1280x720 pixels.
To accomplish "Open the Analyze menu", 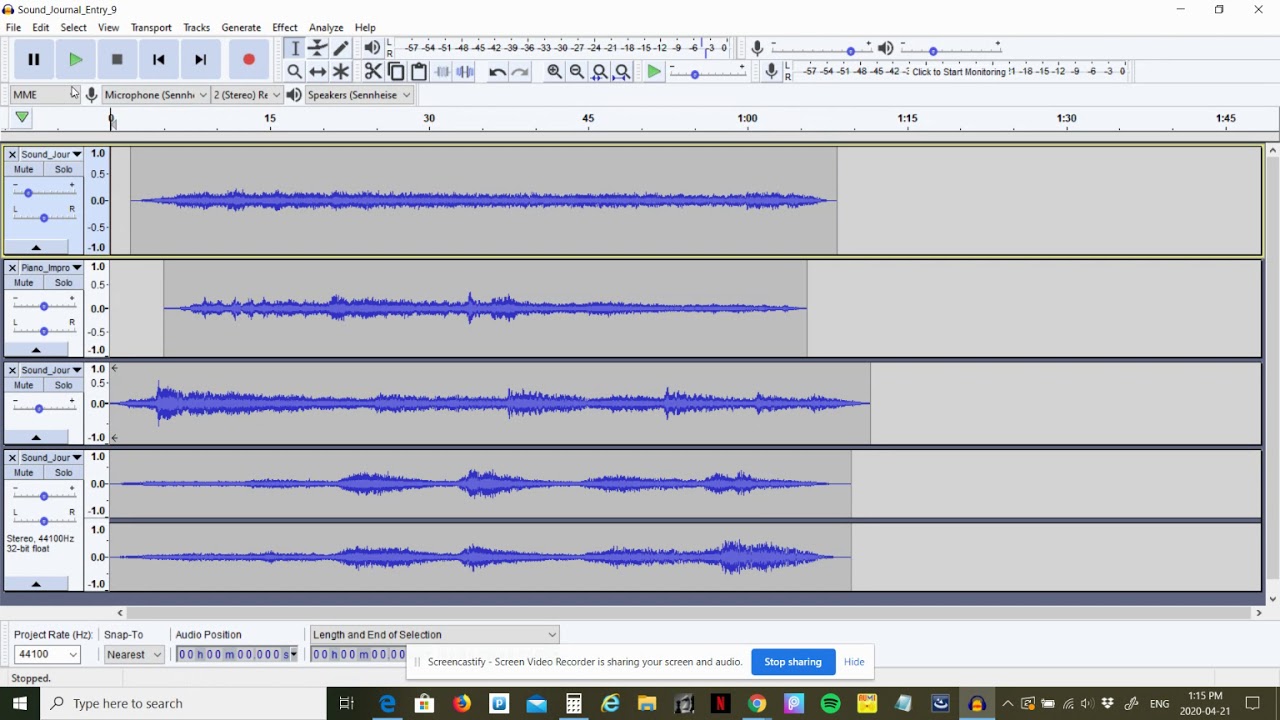I will click(x=326, y=28).
